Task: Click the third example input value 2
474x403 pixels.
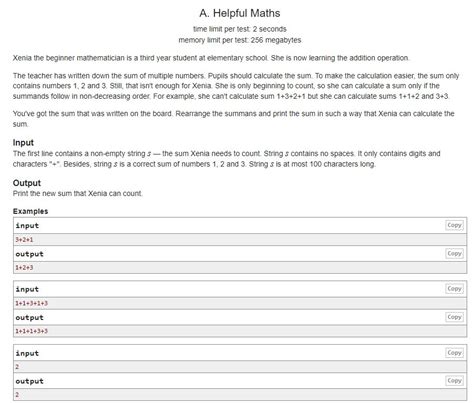Action: (x=17, y=367)
